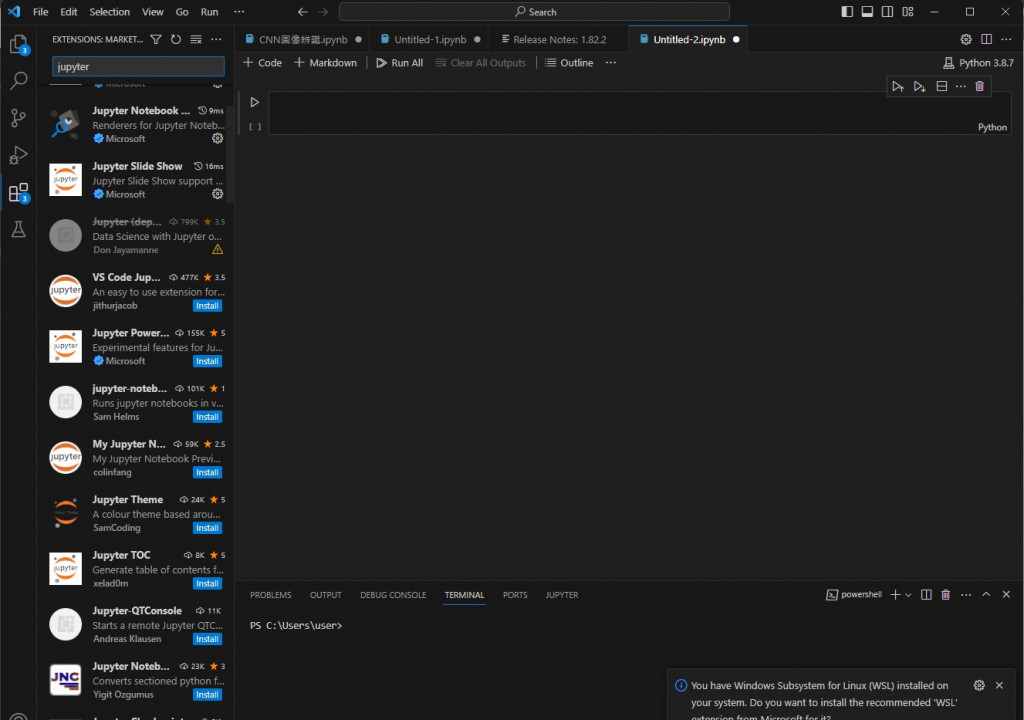Manage Jupyter Notebook Renderers gear
Screen dimensions: 1024x720
pos(217,139)
